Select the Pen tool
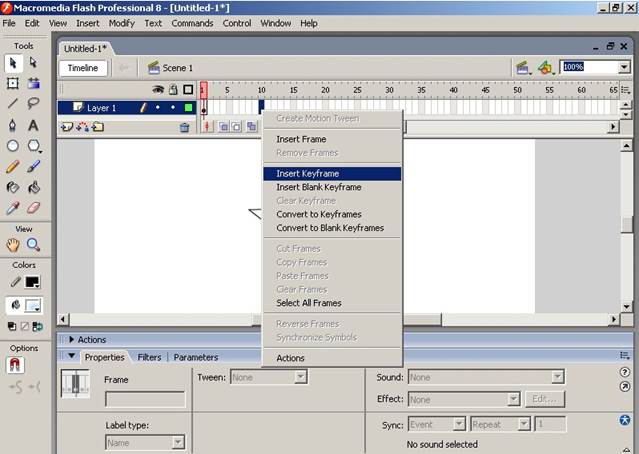This screenshot has height=454, width=639. coord(13,125)
